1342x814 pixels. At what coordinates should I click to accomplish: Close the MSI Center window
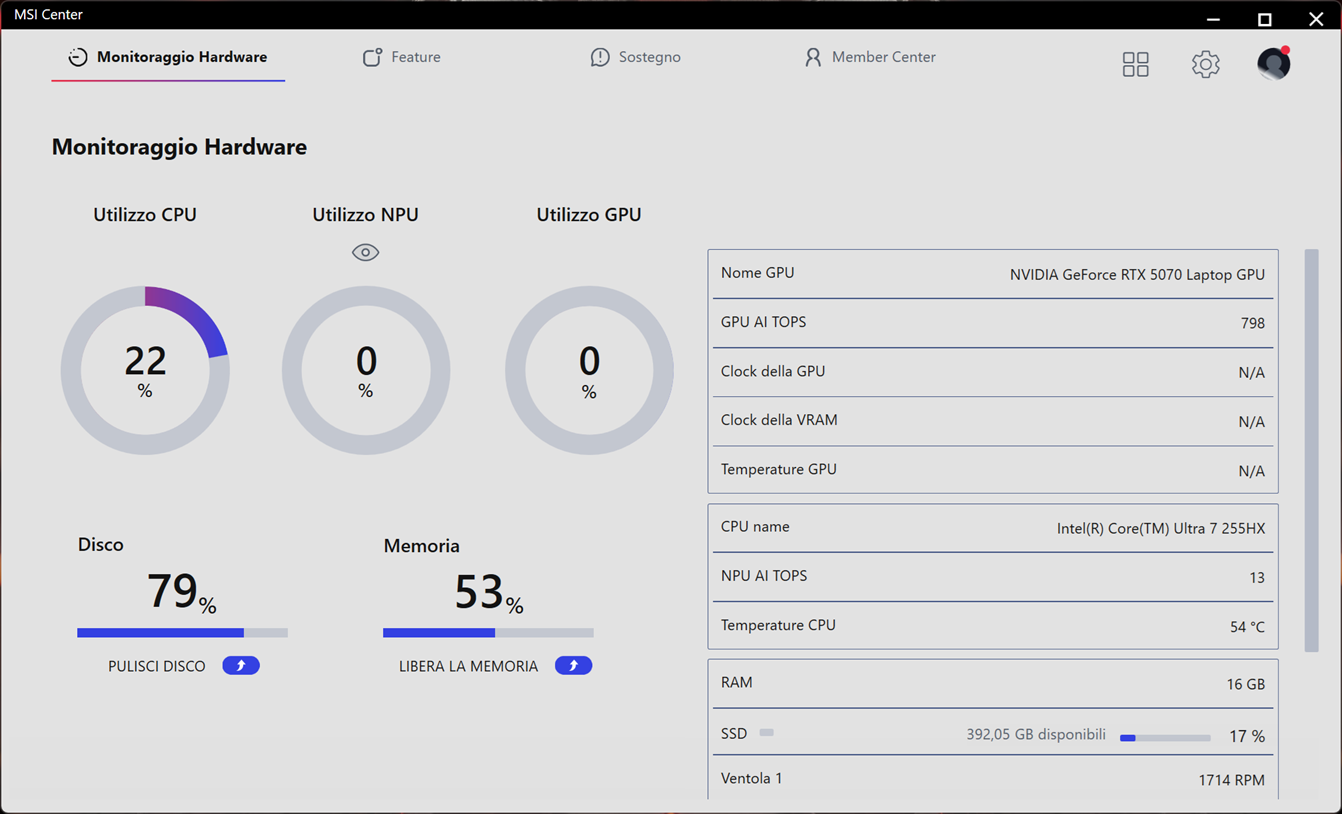[x=1316, y=18]
